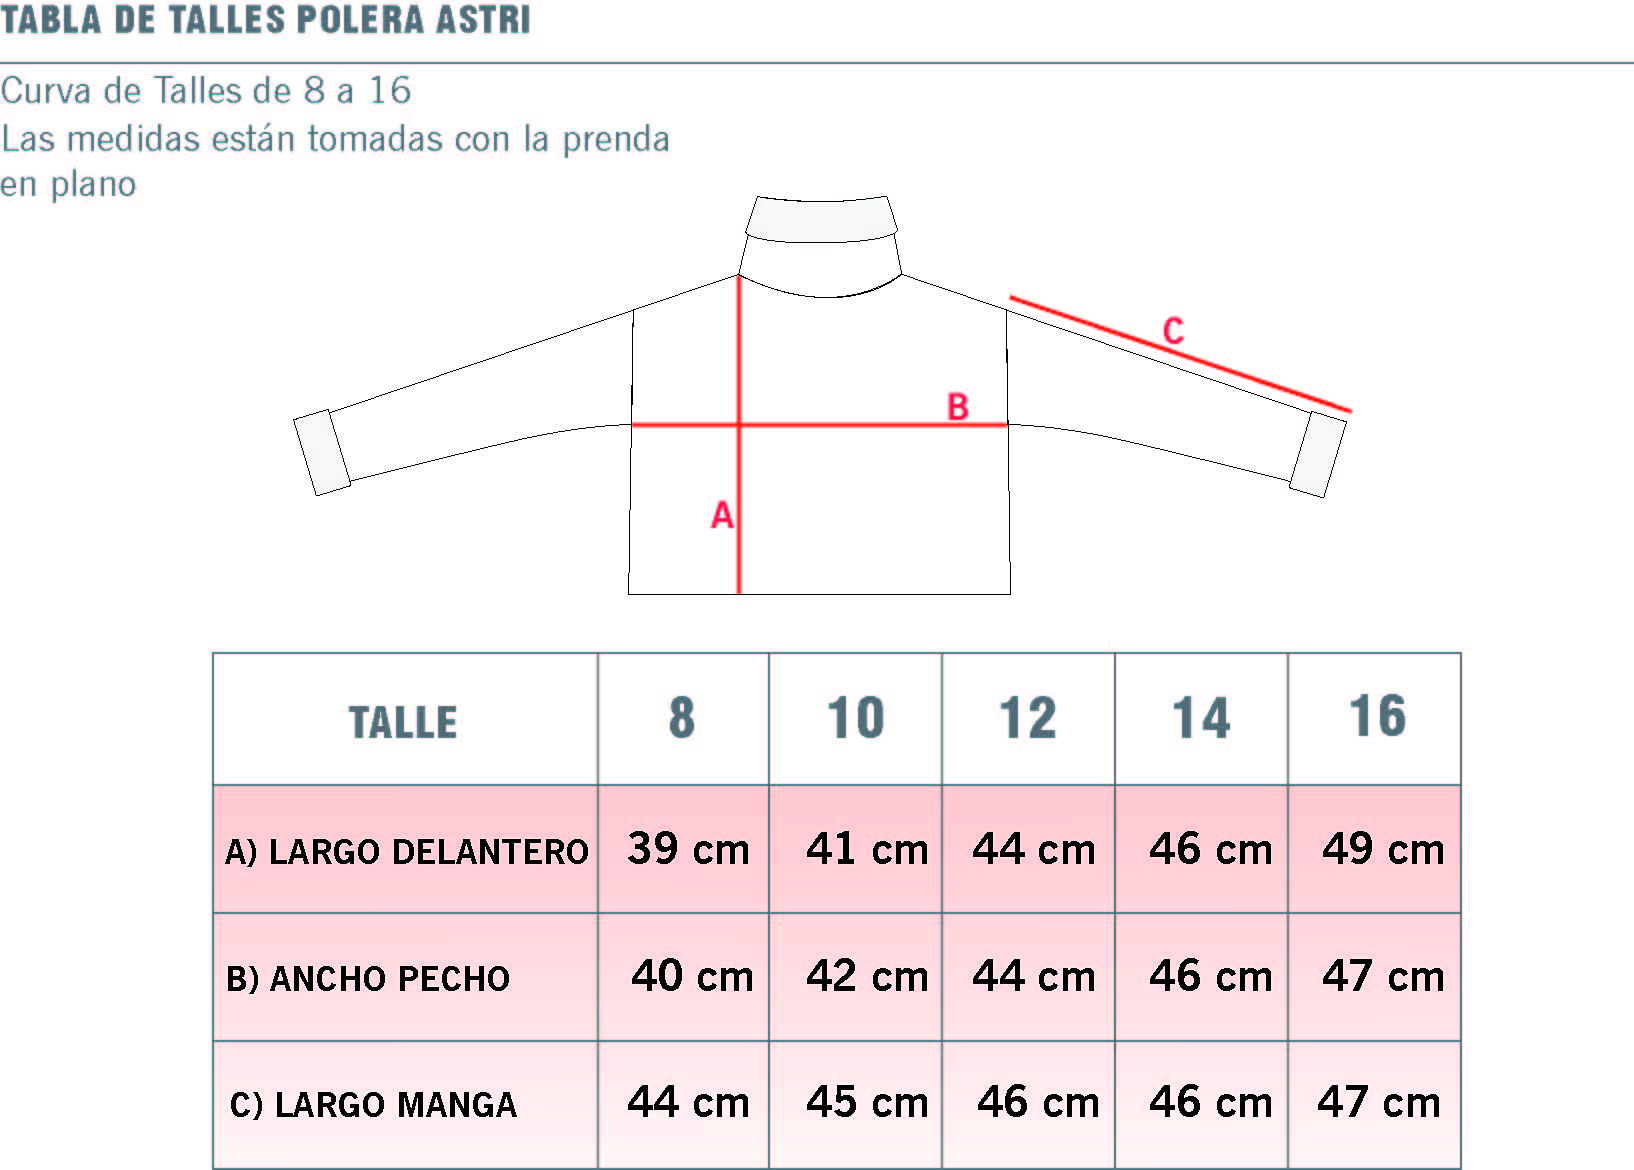Select size 8 column header

click(x=683, y=719)
